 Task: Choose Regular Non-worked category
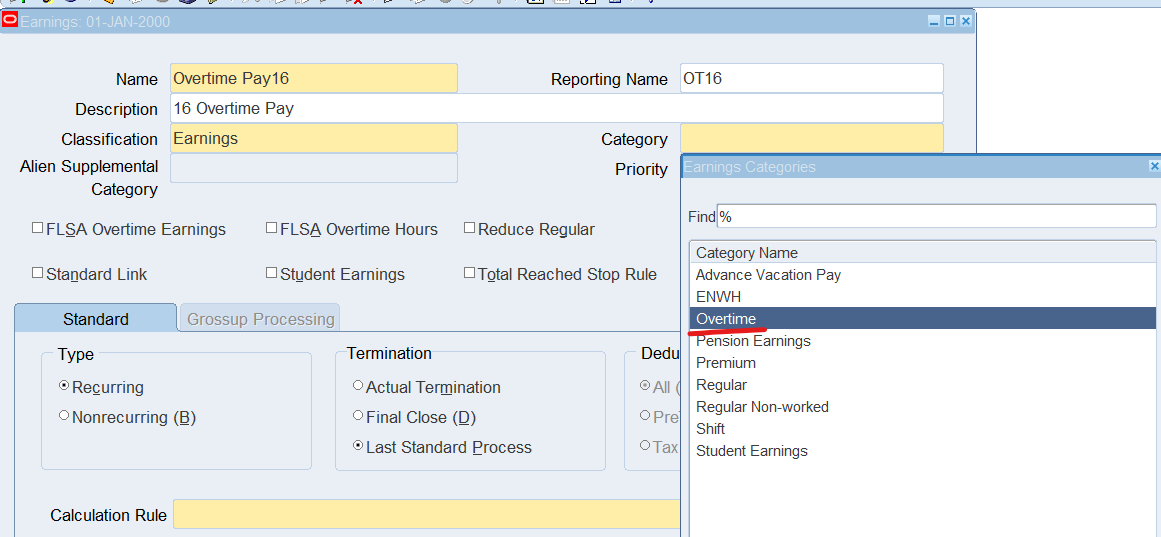click(x=762, y=407)
